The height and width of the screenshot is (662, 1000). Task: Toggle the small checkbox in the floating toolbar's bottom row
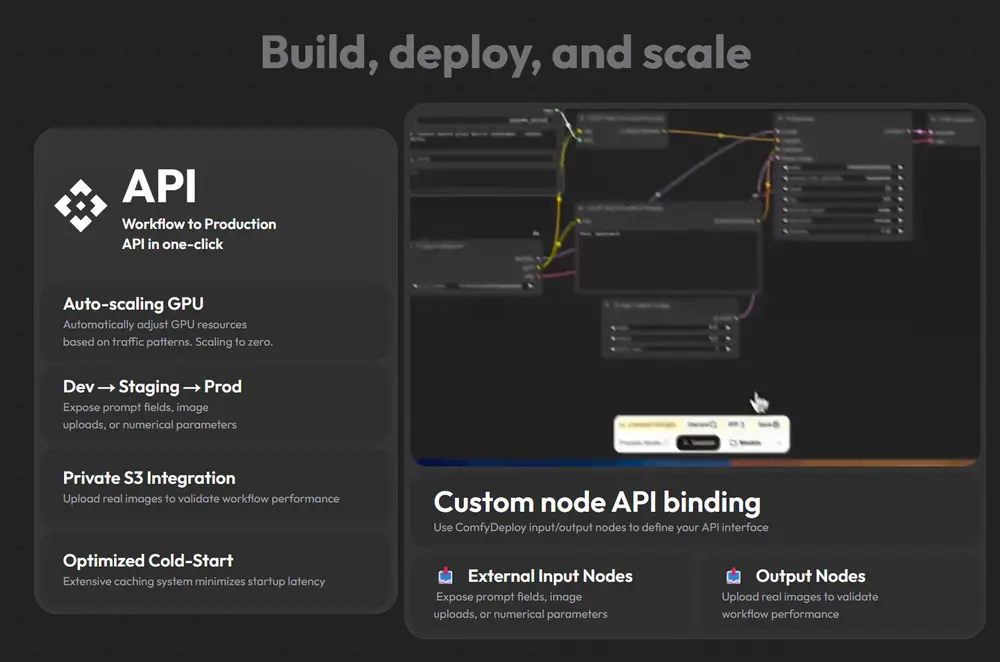(x=666, y=442)
